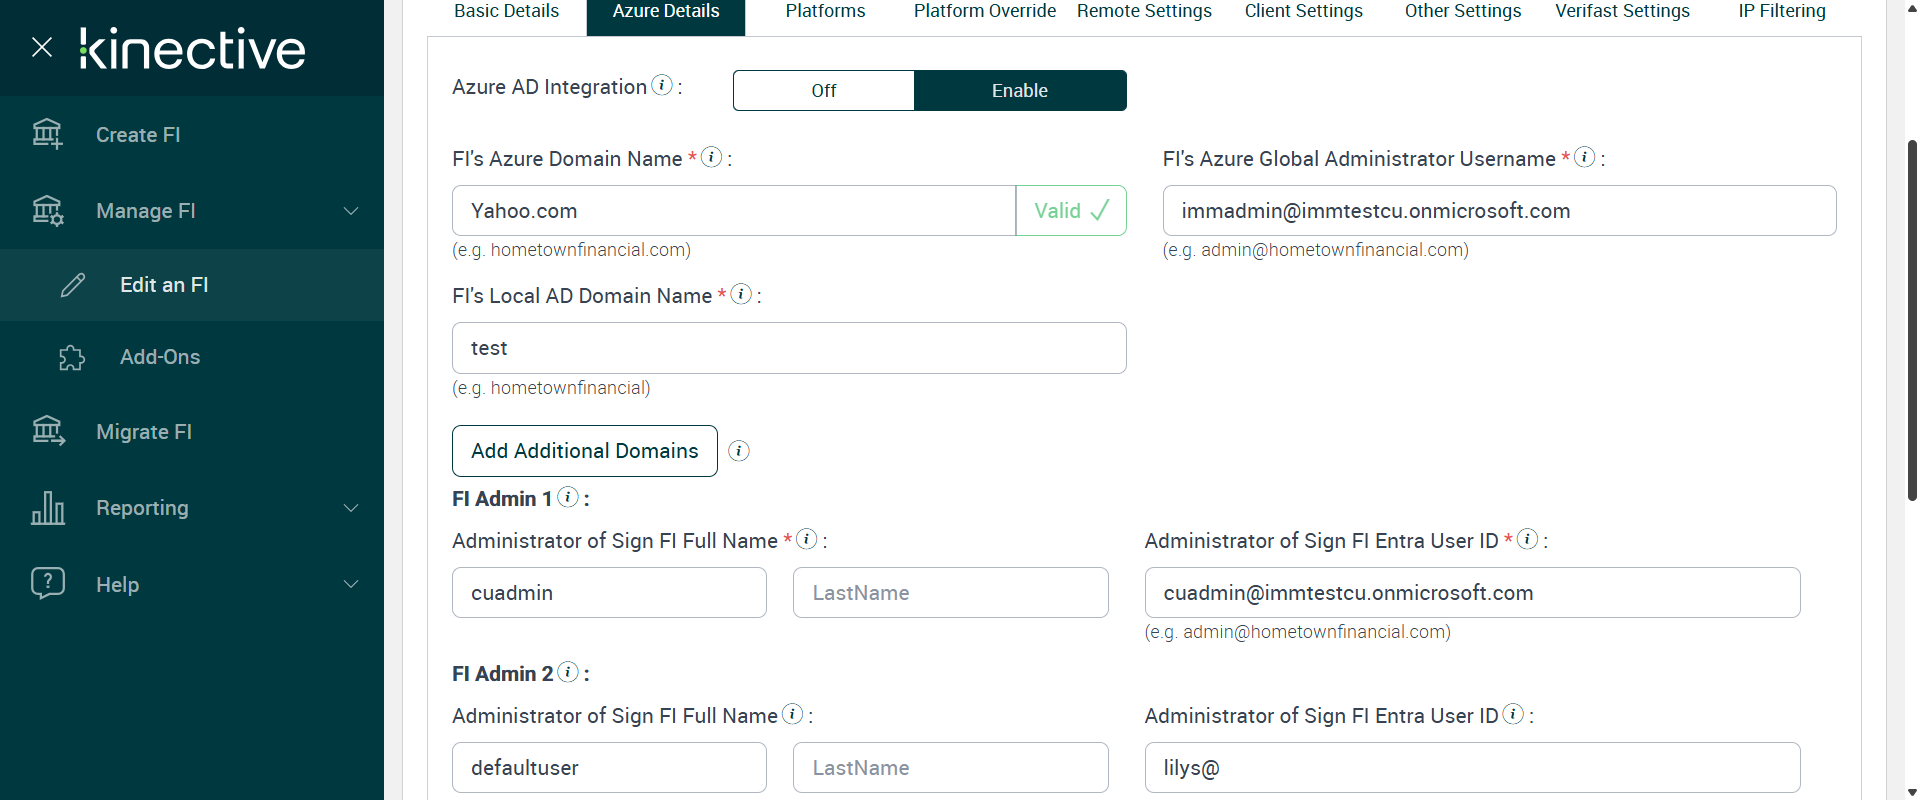1920x800 pixels.
Task: Open the Verifast Settings tab
Action: (x=1622, y=12)
